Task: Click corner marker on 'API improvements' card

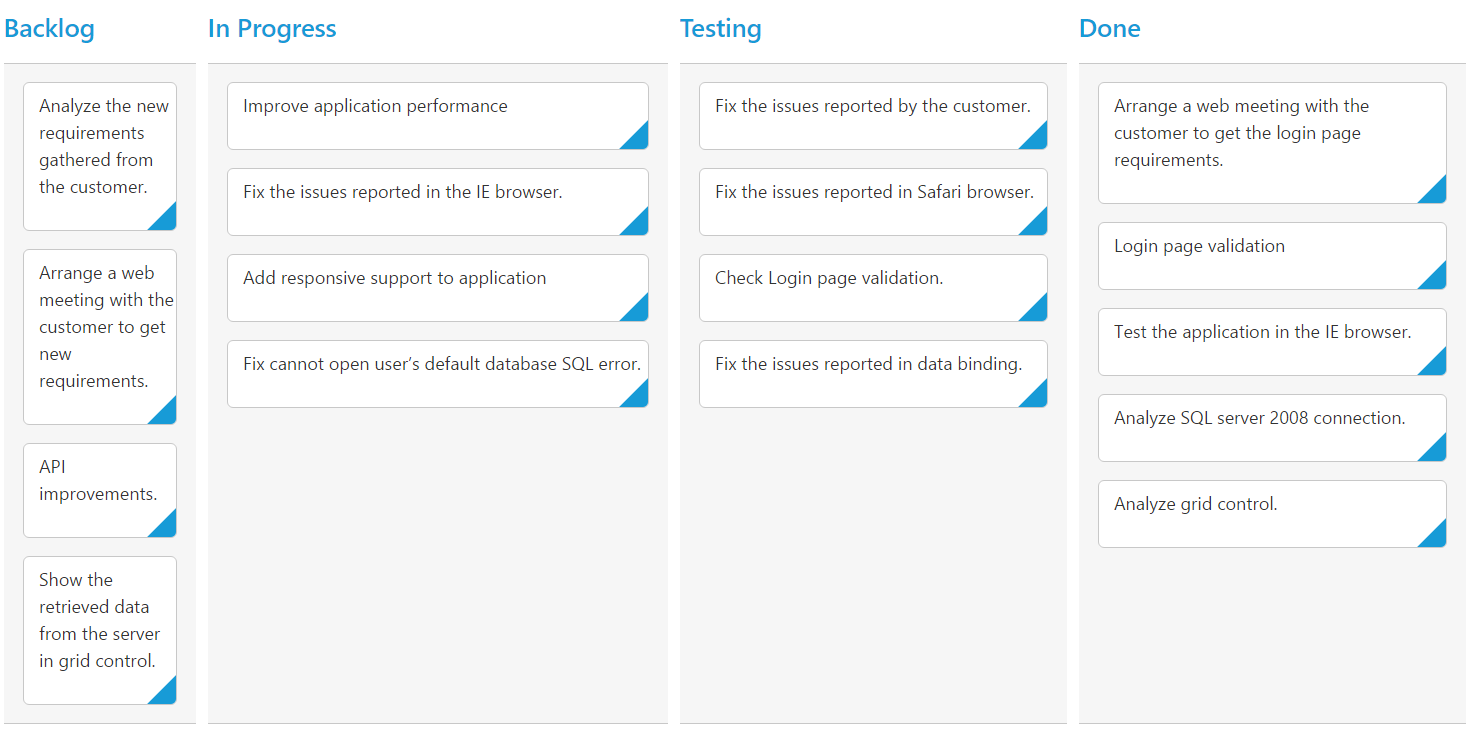Action: [x=166, y=527]
